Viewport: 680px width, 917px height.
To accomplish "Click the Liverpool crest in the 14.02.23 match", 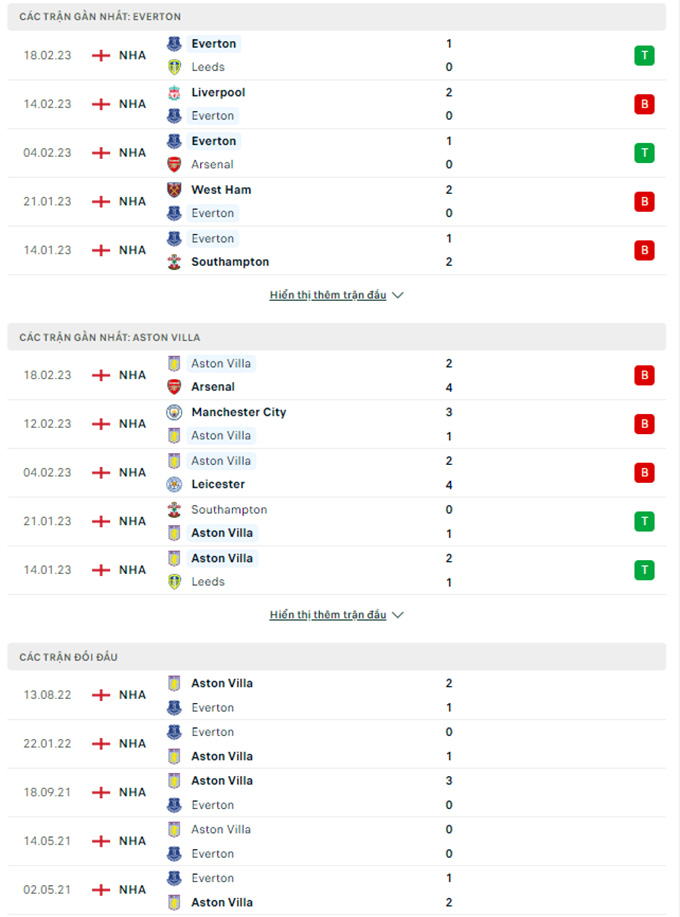I will tap(174, 92).
